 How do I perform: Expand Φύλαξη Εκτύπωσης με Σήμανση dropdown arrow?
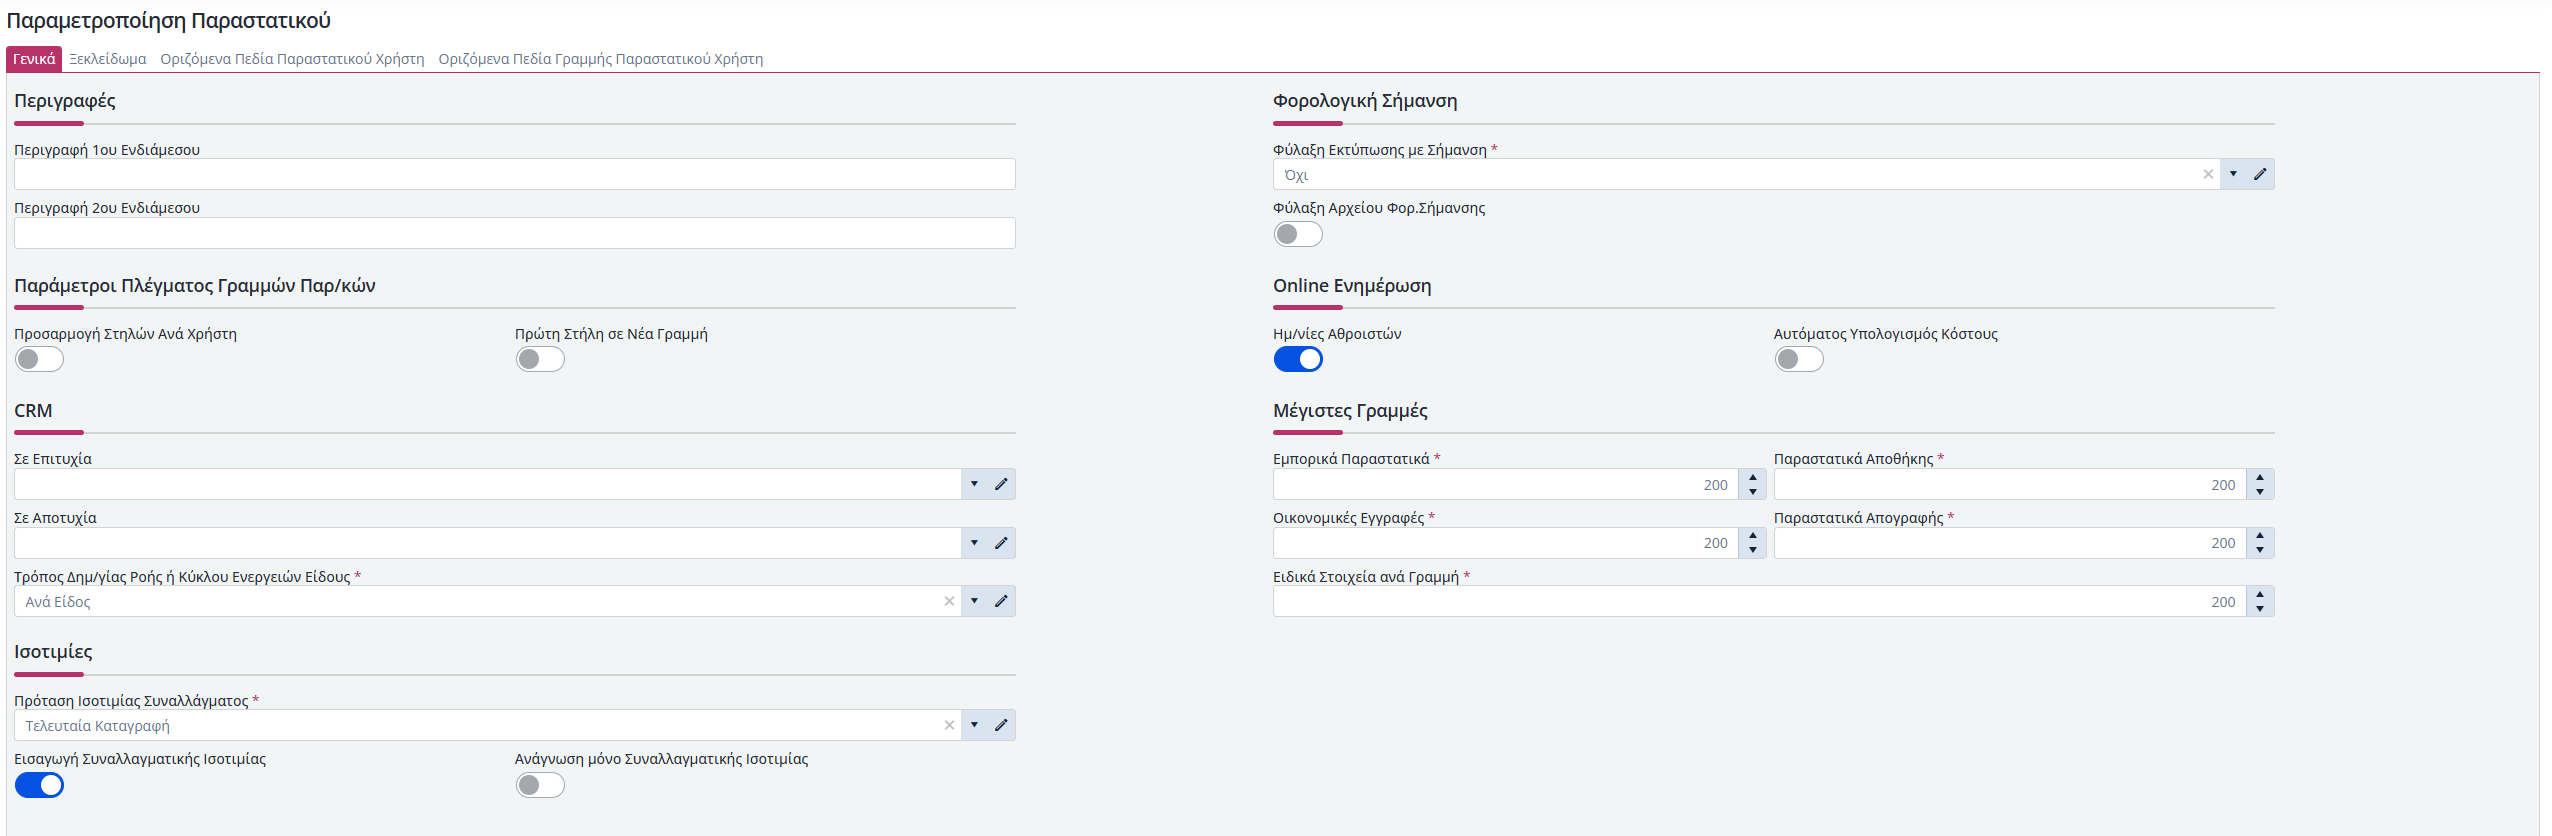[x=2233, y=174]
